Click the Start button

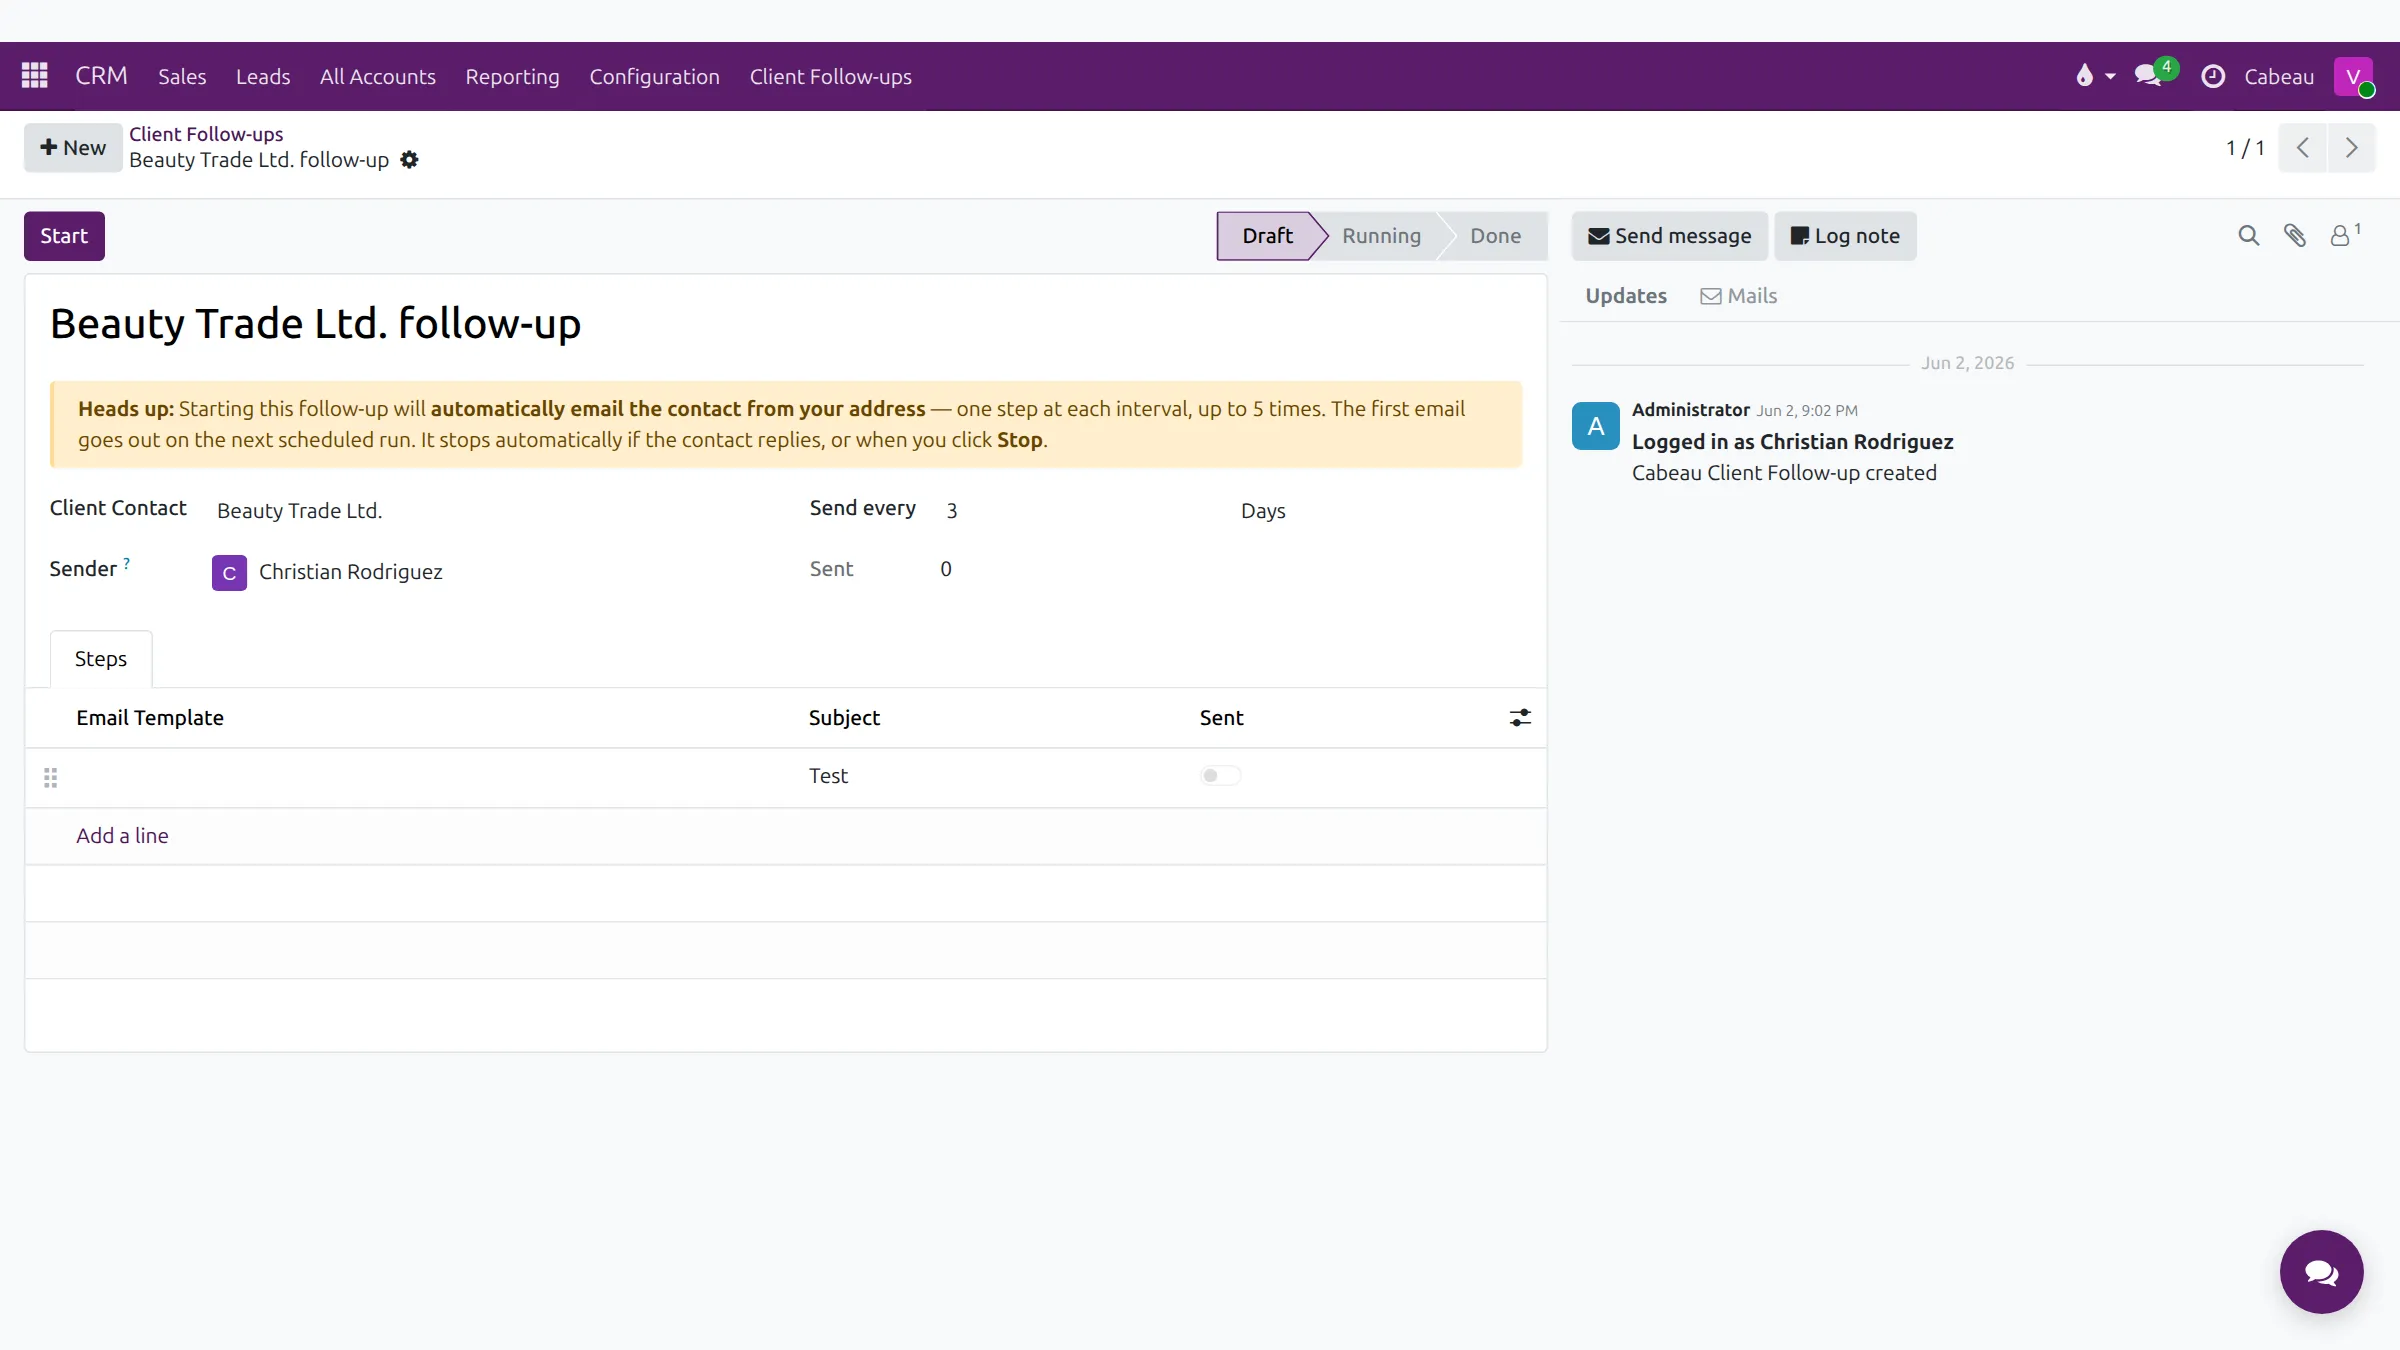pos(64,236)
